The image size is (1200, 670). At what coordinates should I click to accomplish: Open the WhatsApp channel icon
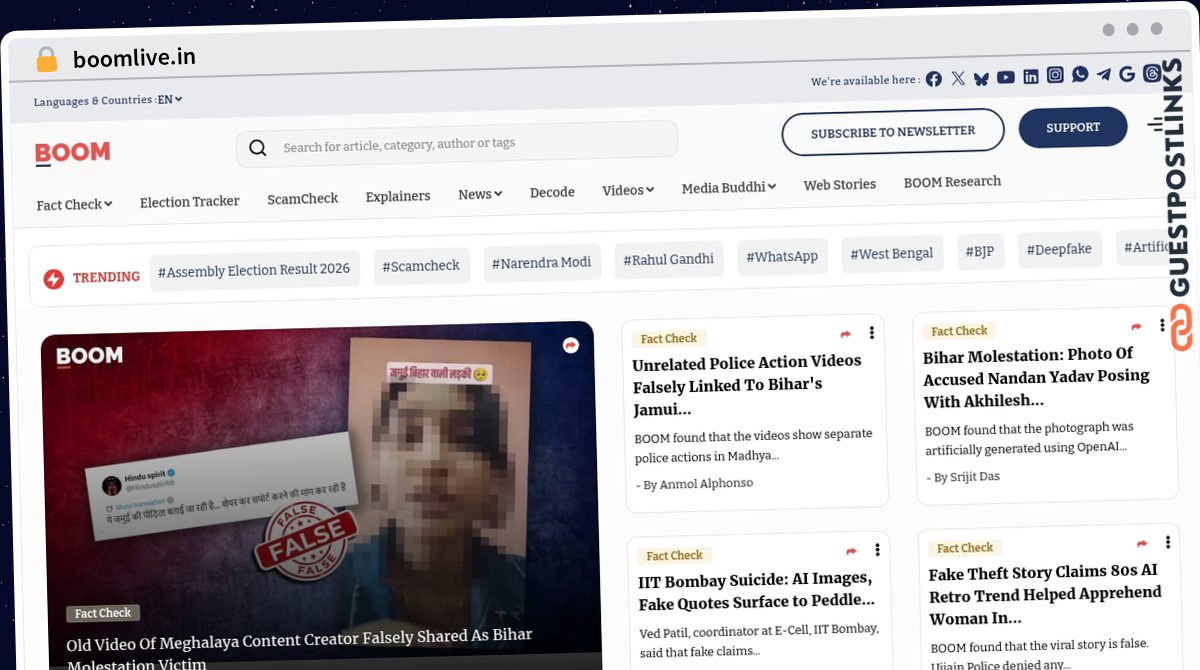coord(1080,74)
